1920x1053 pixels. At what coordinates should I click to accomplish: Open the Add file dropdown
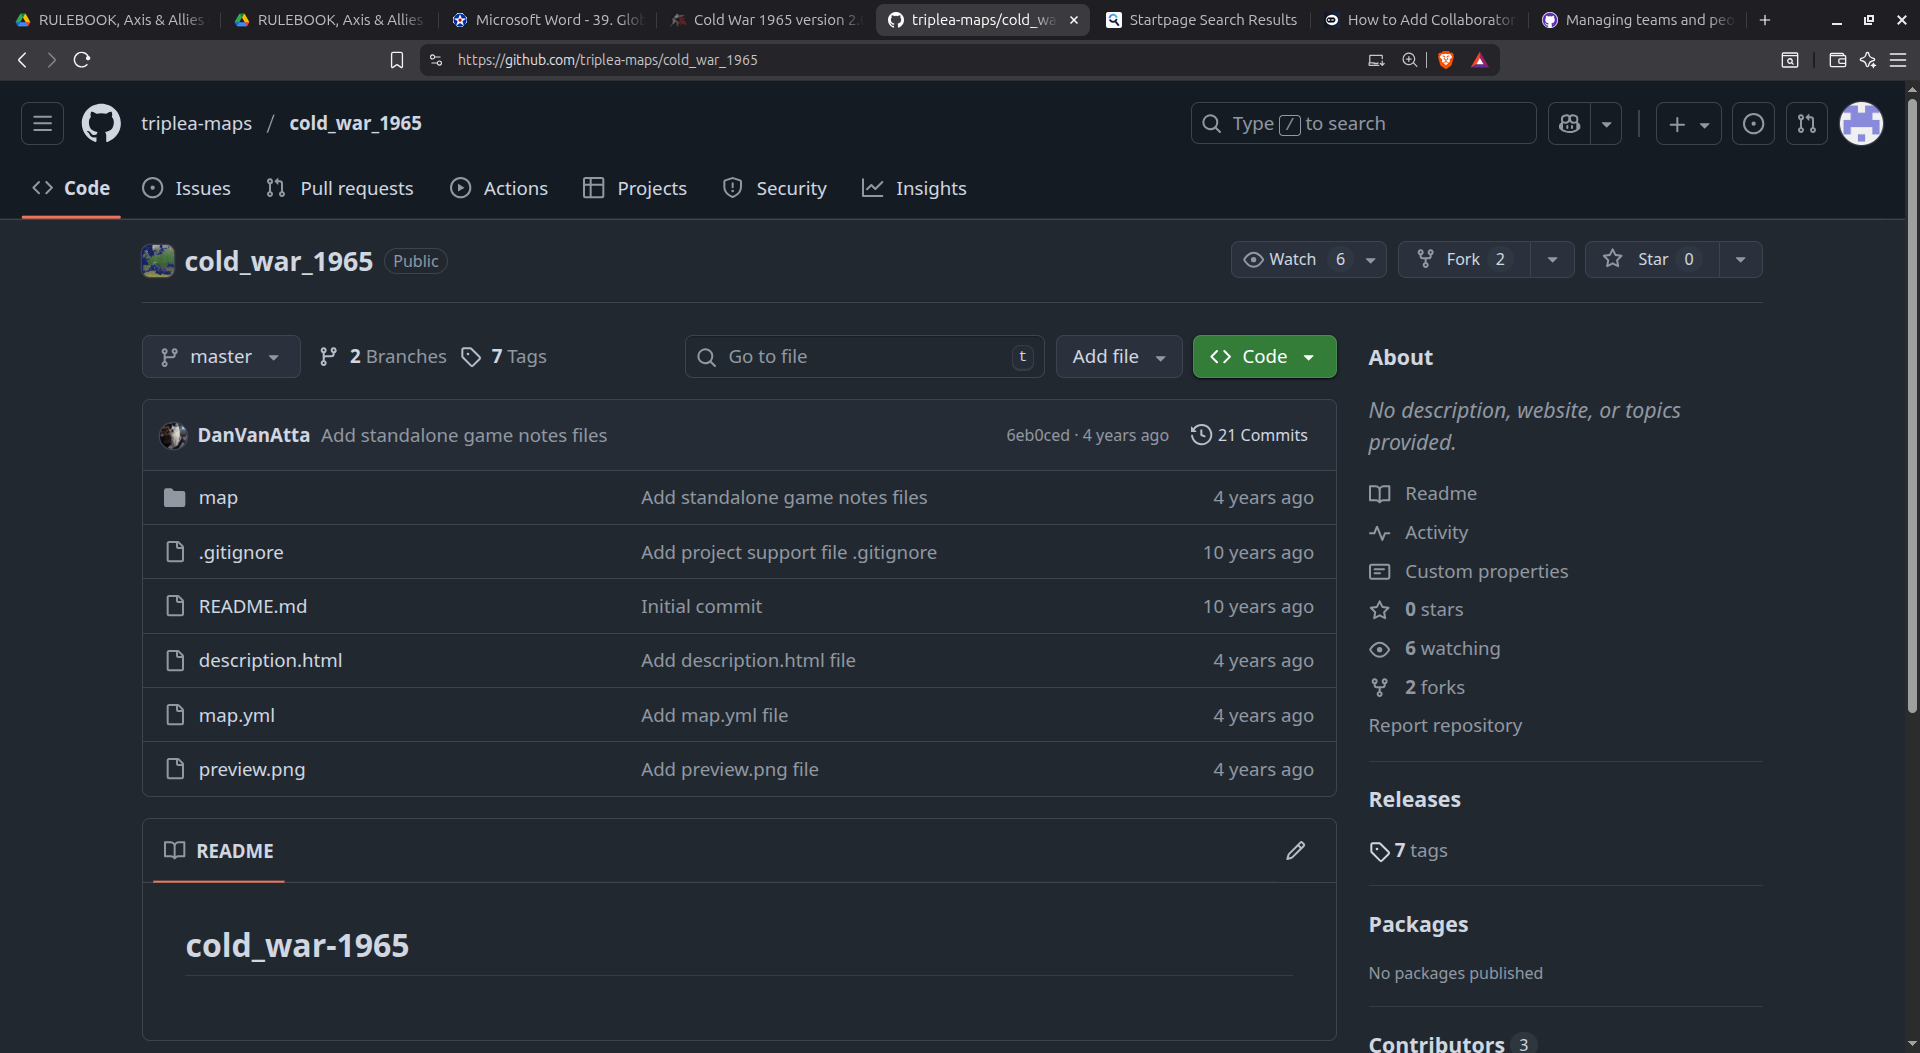tap(1118, 357)
